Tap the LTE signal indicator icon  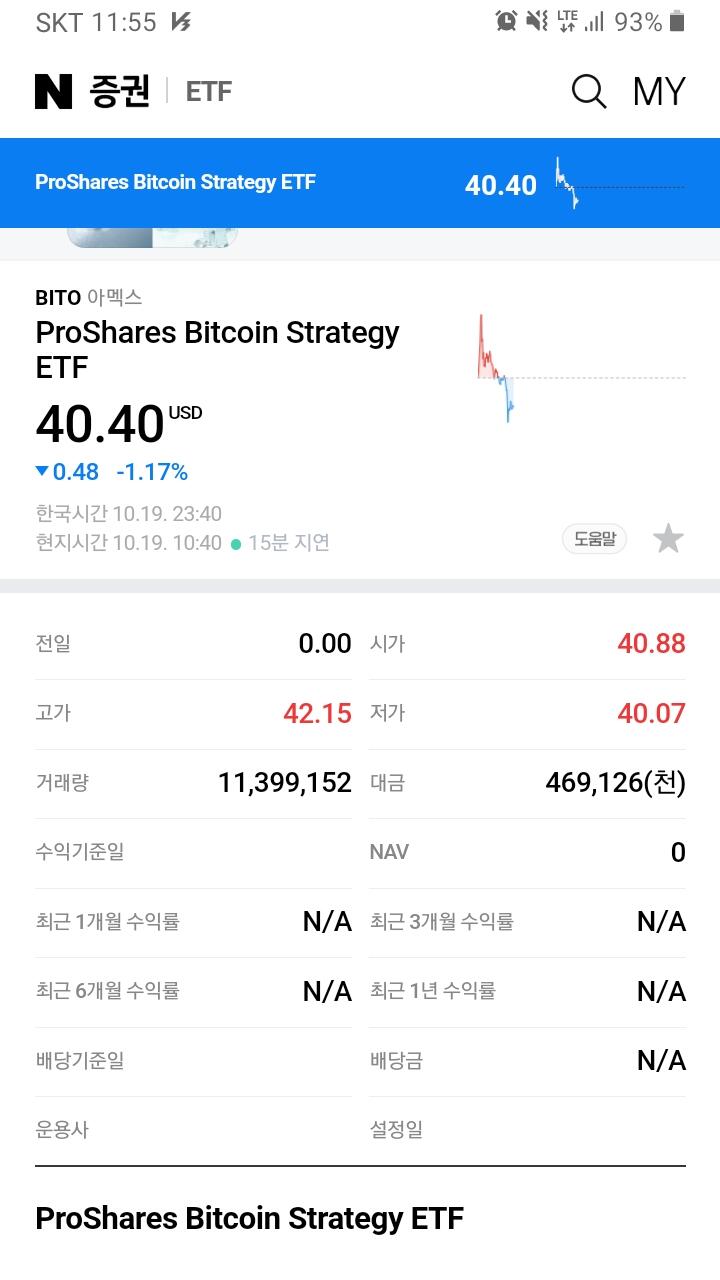coord(568,21)
